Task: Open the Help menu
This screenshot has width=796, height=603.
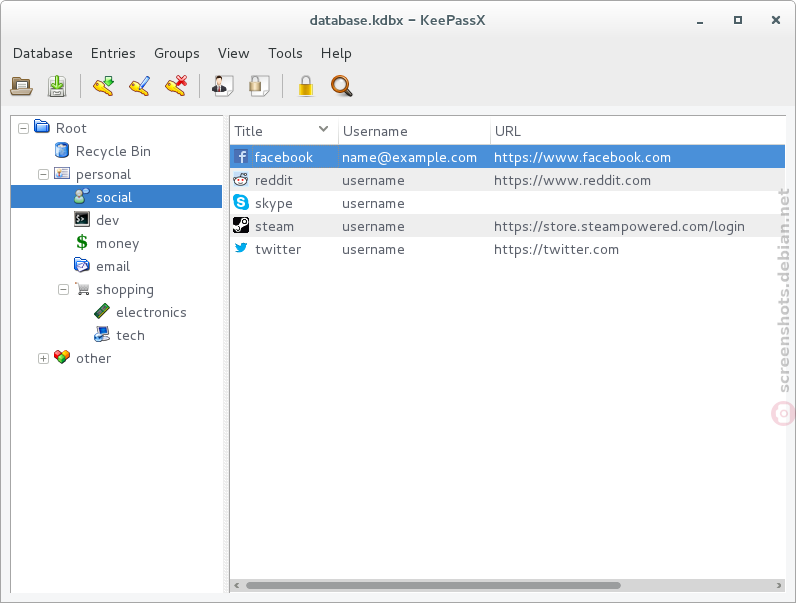Action: (336, 53)
